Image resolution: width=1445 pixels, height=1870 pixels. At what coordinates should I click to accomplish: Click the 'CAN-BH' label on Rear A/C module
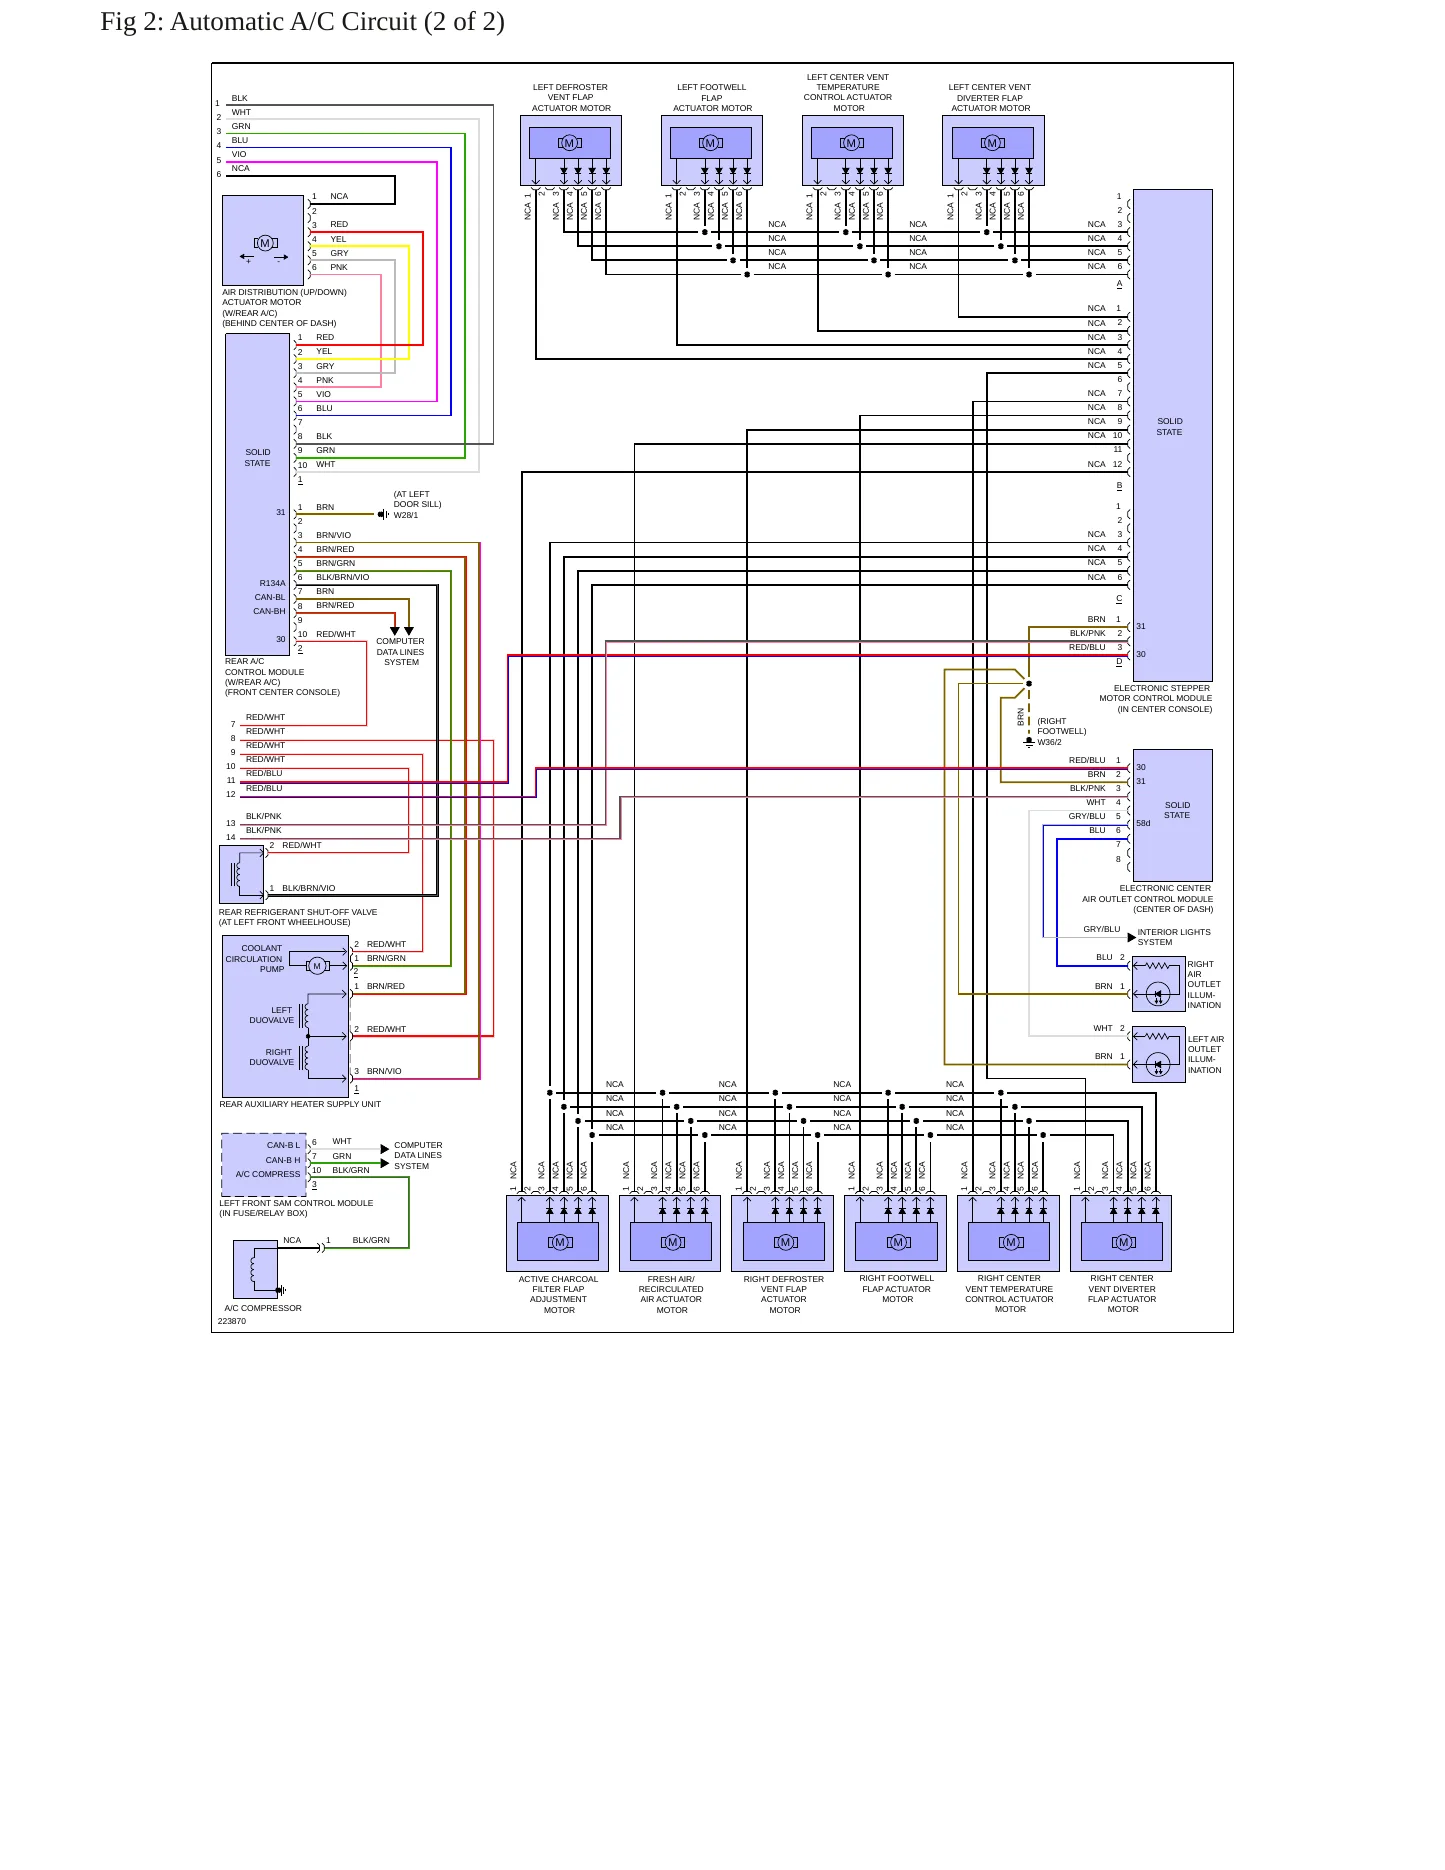[x=269, y=611]
